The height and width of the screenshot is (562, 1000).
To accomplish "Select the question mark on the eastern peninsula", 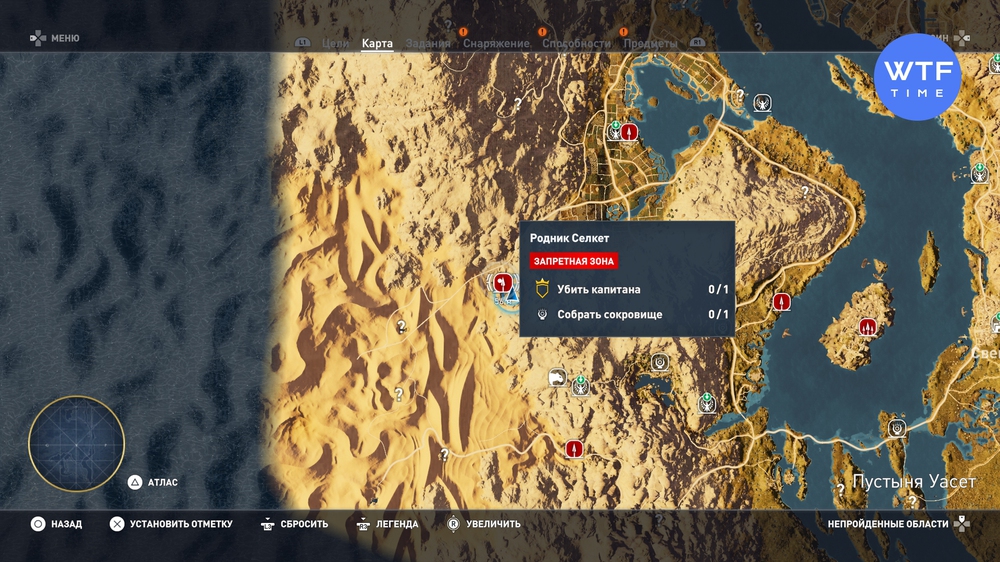I will 804,190.
